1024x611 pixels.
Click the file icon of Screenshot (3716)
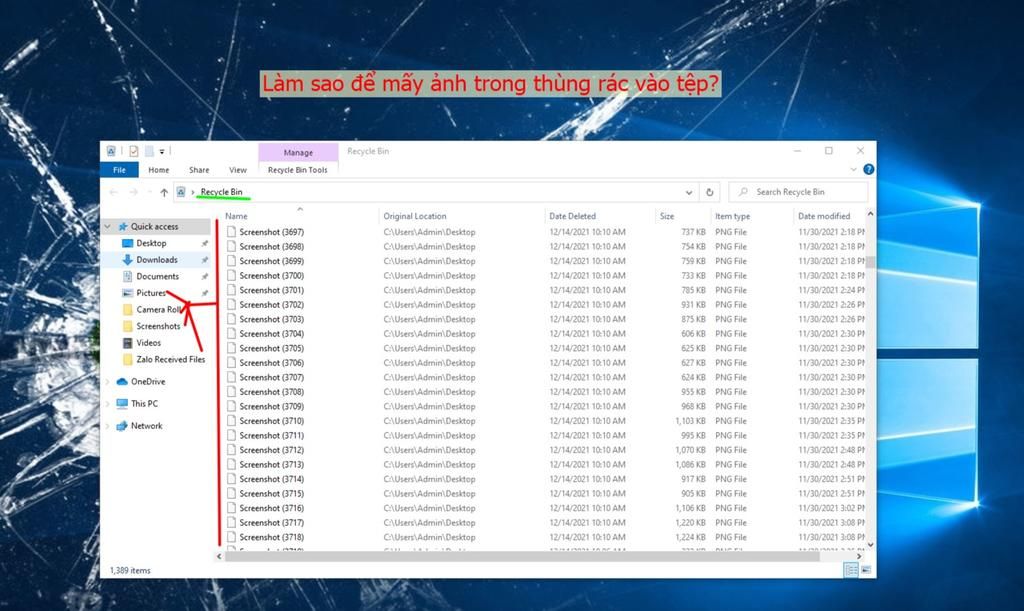pyautogui.click(x=231, y=508)
